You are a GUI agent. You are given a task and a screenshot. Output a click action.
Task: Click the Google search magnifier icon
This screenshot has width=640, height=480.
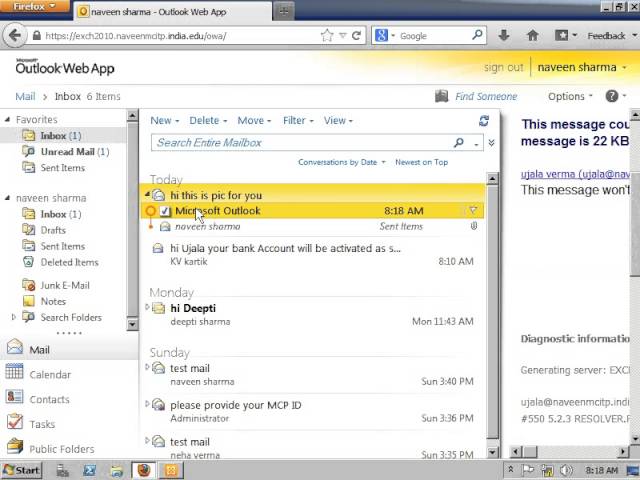coord(477,35)
